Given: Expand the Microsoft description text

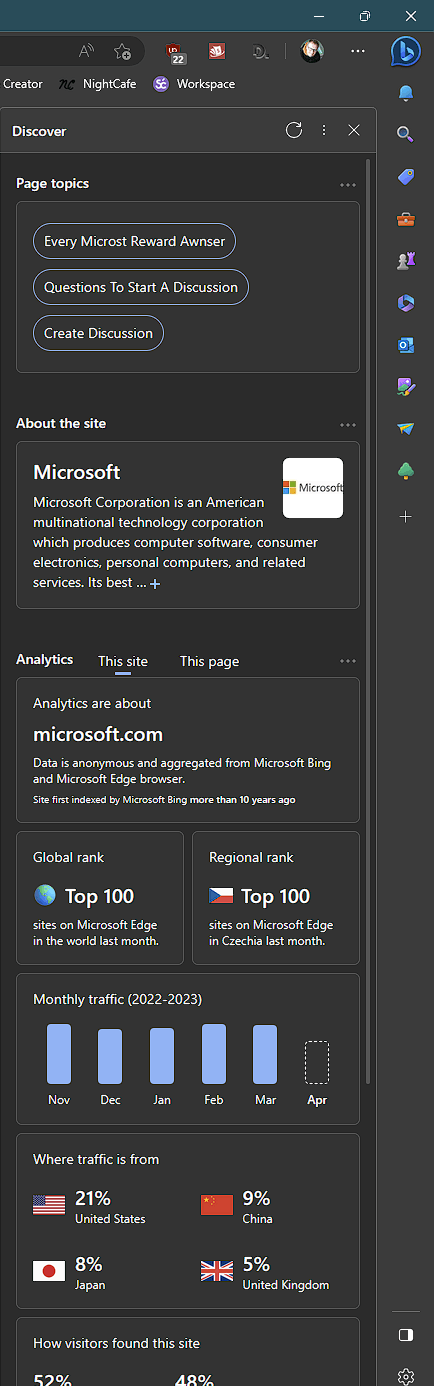Looking at the screenshot, I should [155, 583].
